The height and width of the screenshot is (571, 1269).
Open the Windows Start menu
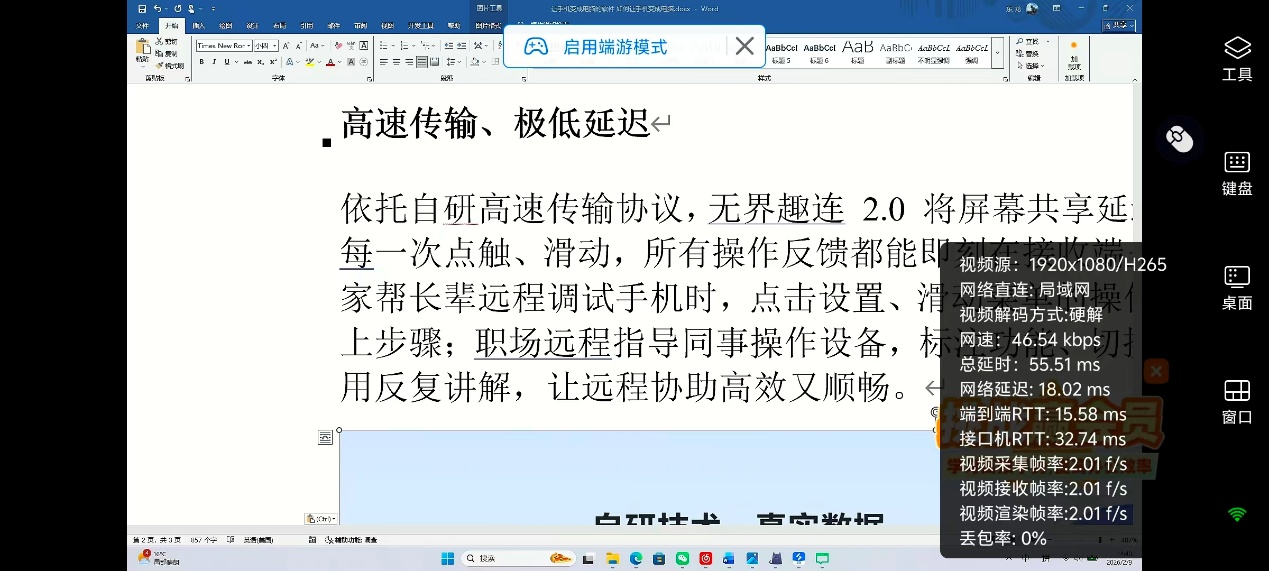(447, 558)
